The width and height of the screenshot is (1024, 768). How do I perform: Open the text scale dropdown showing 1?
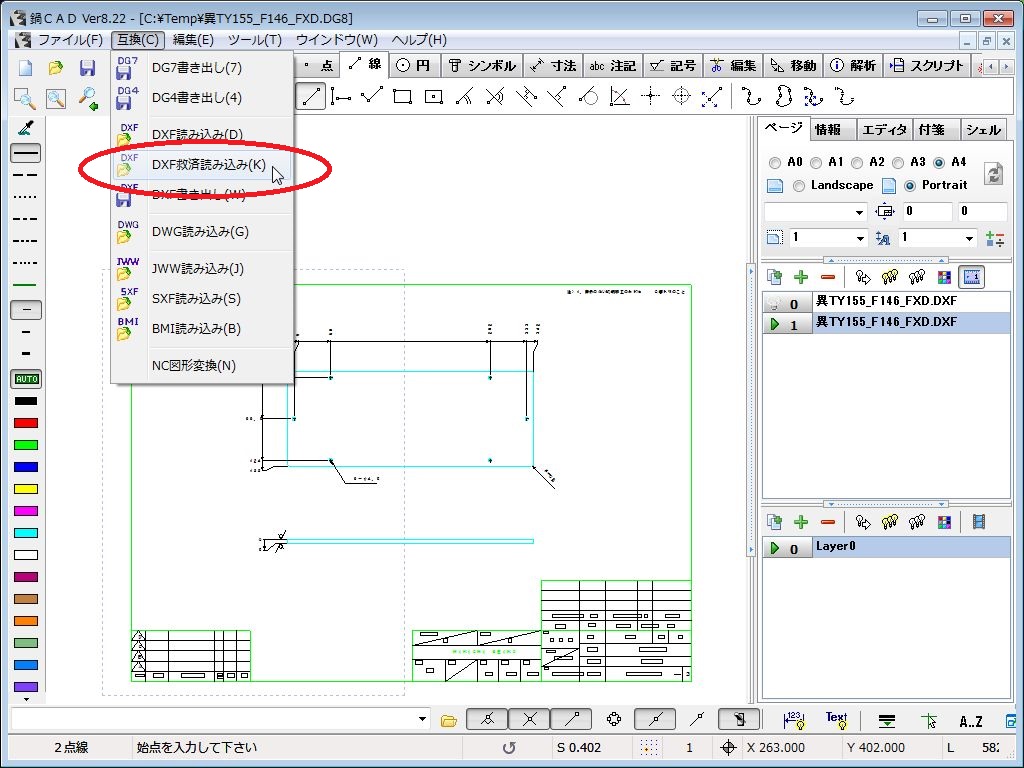(x=968, y=238)
